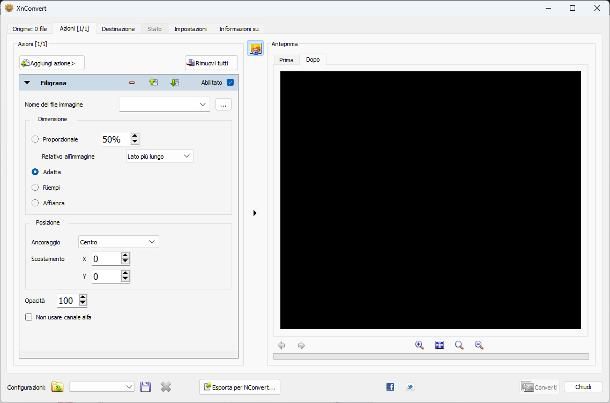Delete the selected configuration
This screenshot has width=610, height=403.
[166, 387]
